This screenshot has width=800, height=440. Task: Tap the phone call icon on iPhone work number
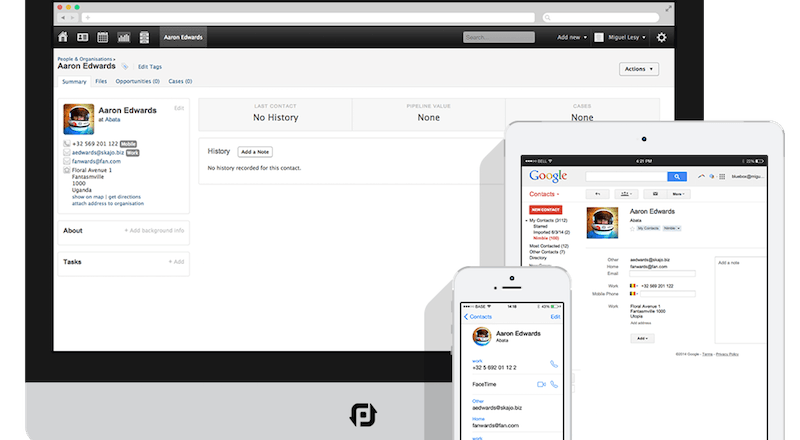(554, 364)
